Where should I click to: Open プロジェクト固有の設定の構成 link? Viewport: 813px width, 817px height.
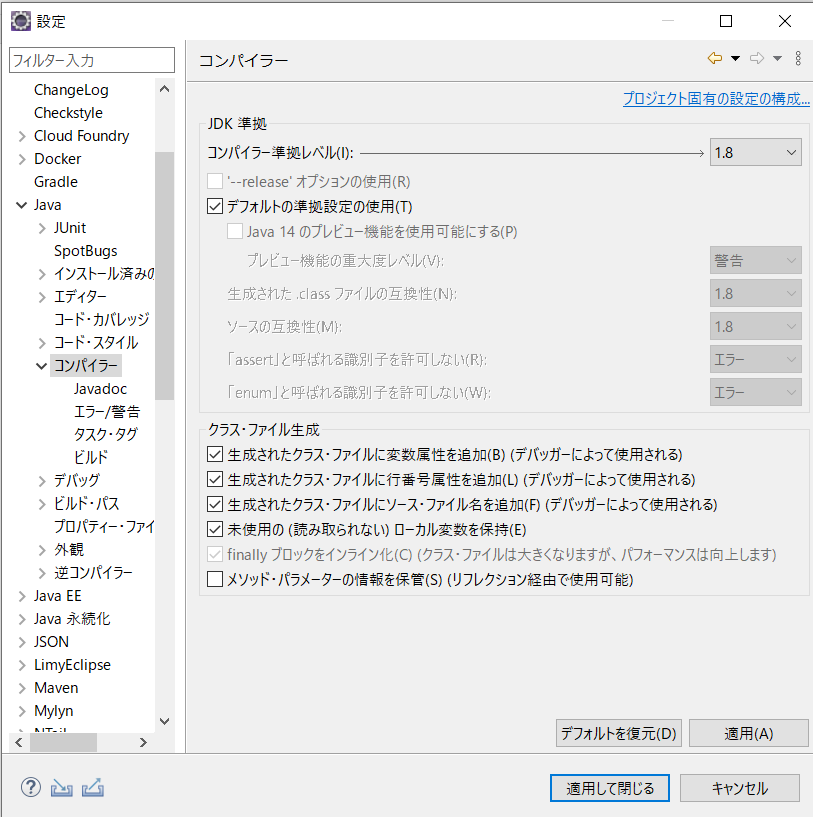pyautogui.click(x=716, y=98)
